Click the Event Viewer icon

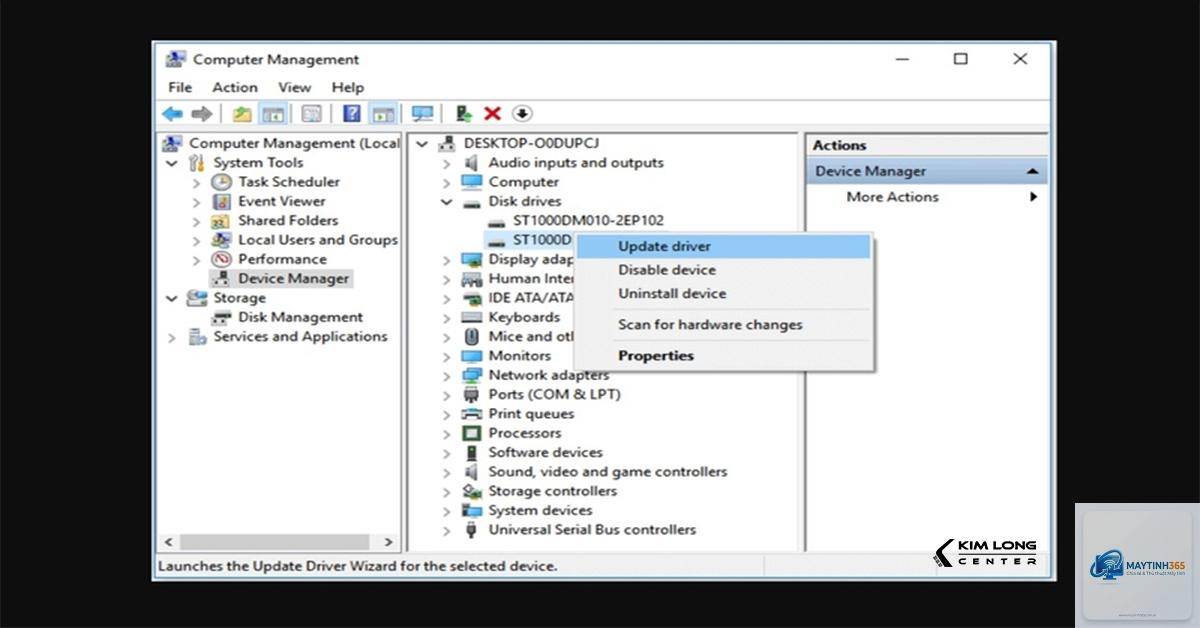point(222,201)
